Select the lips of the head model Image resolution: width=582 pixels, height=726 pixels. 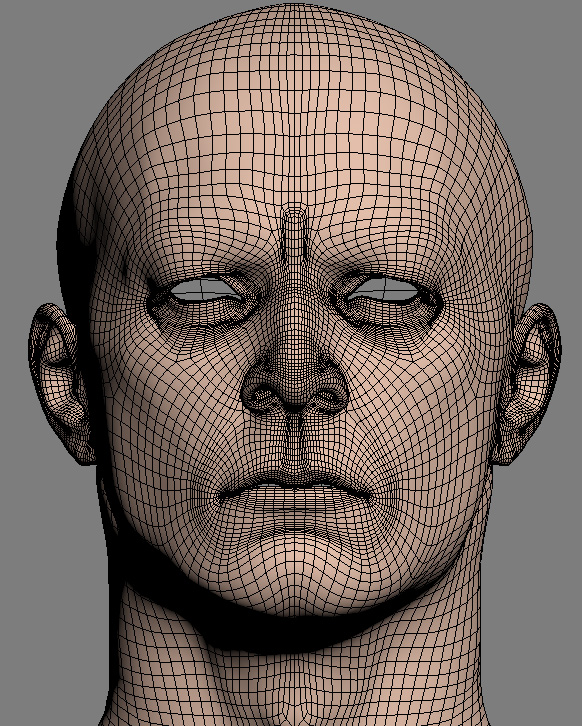(295, 495)
